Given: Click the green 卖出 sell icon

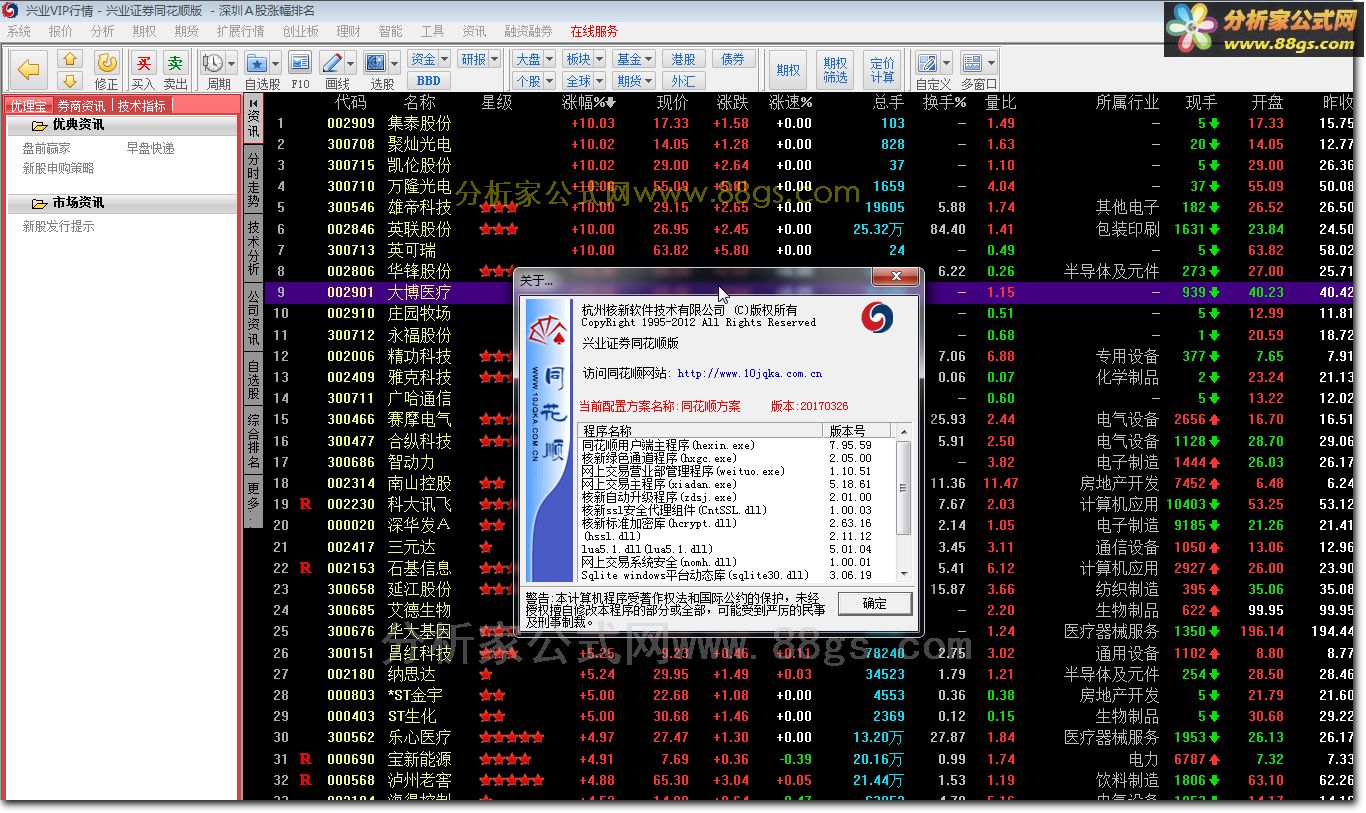Looking at the screenshot, I should point(176,62).
